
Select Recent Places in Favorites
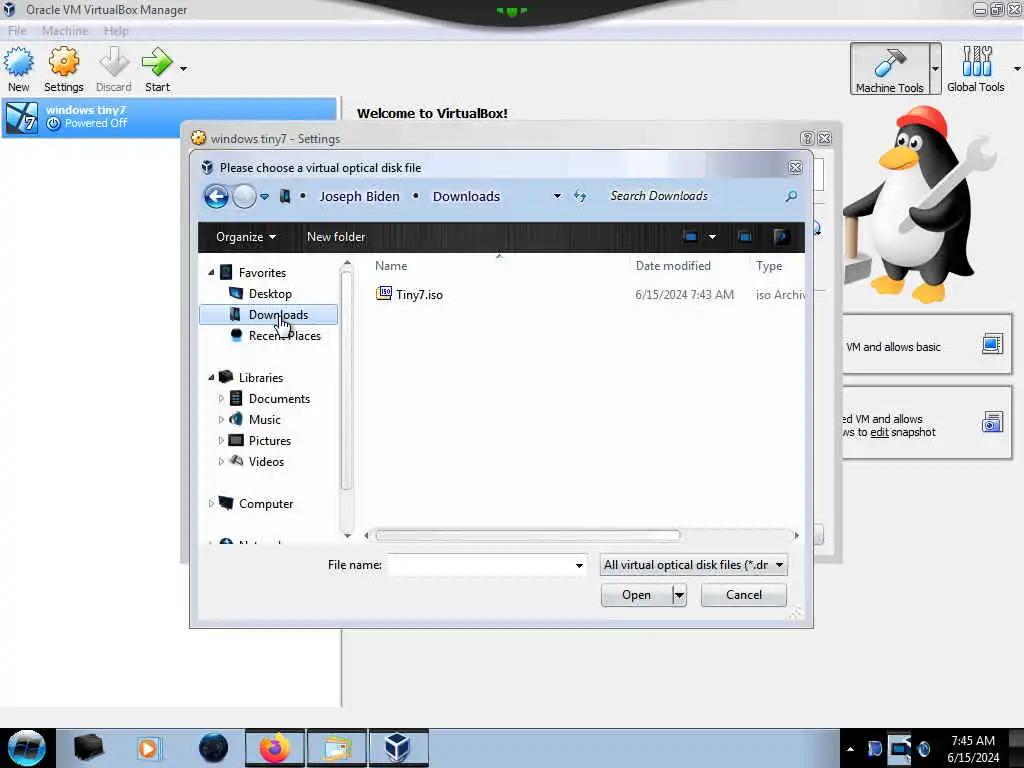[x=284, y=336]
